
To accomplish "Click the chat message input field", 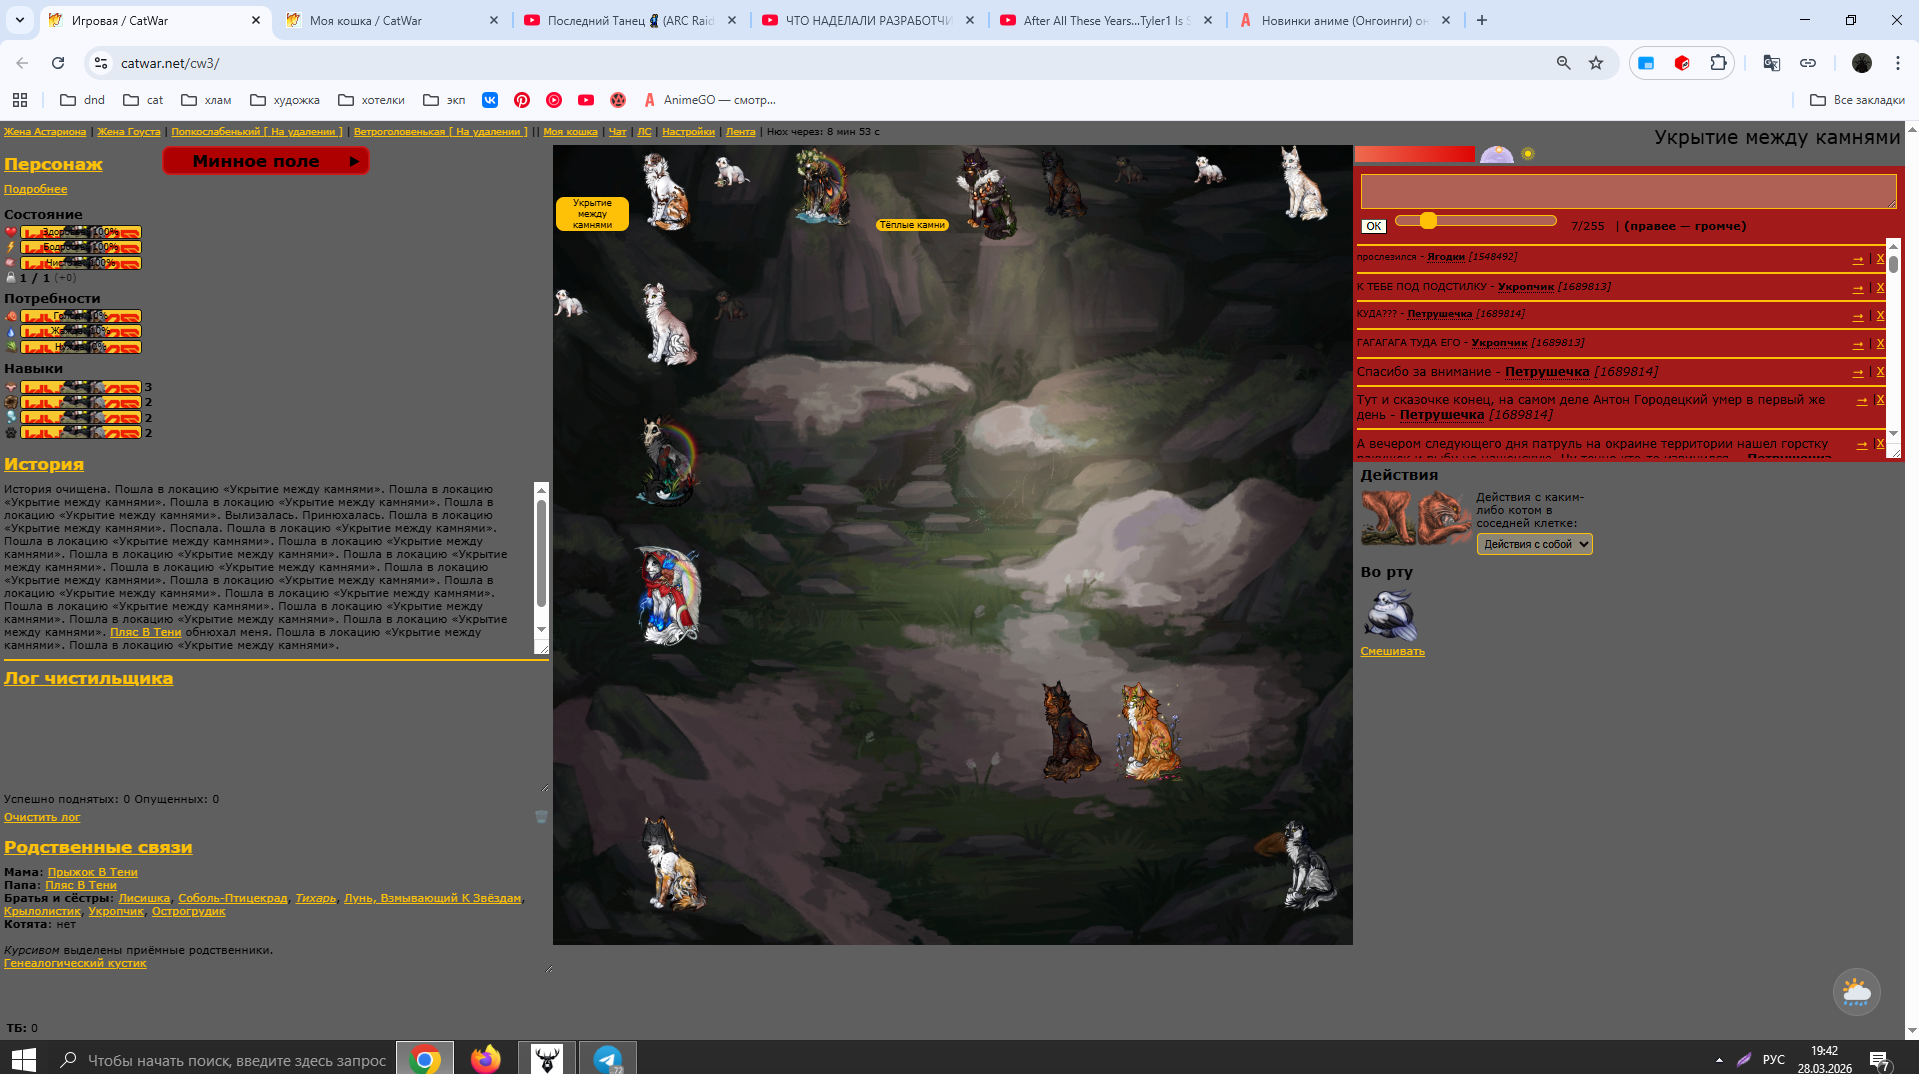I will [1628, 191].
